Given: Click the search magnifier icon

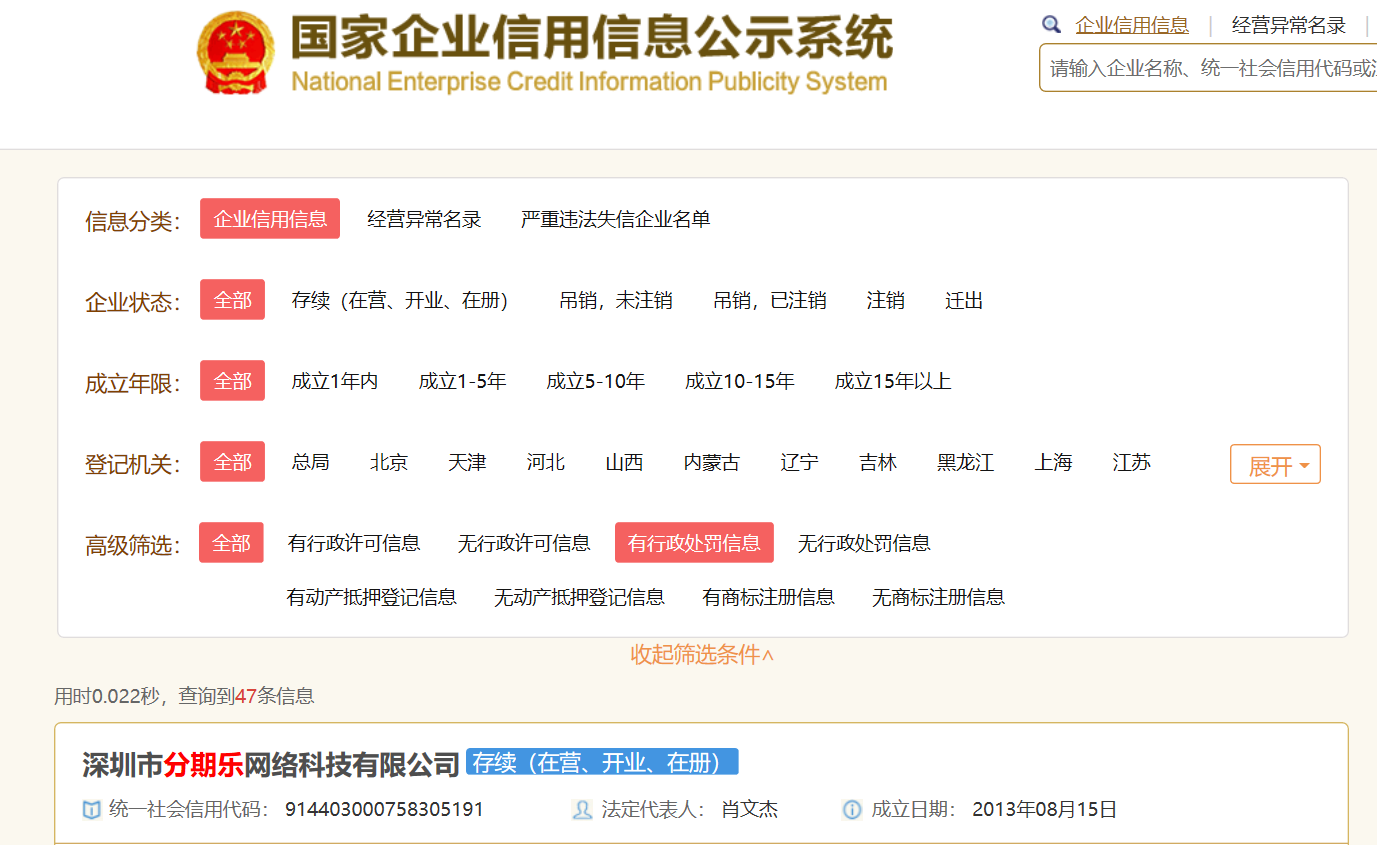Looking at the screenshot, I should click(1051, 23).
